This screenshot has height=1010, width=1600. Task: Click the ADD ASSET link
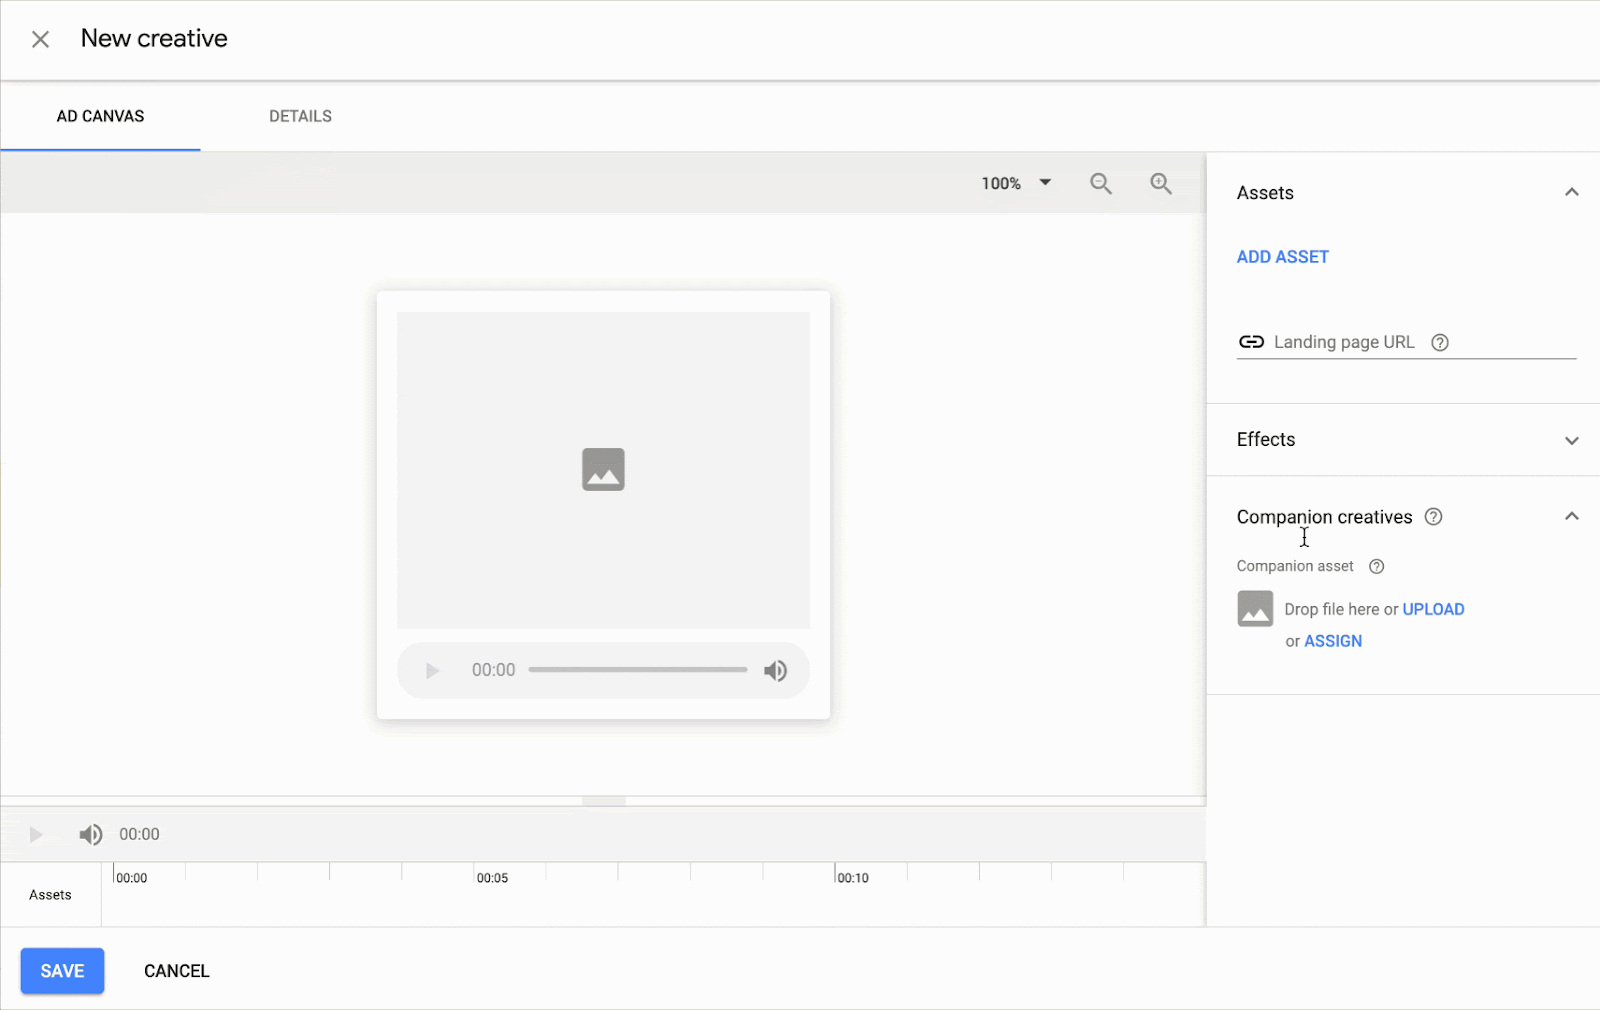coord(1282,257)
